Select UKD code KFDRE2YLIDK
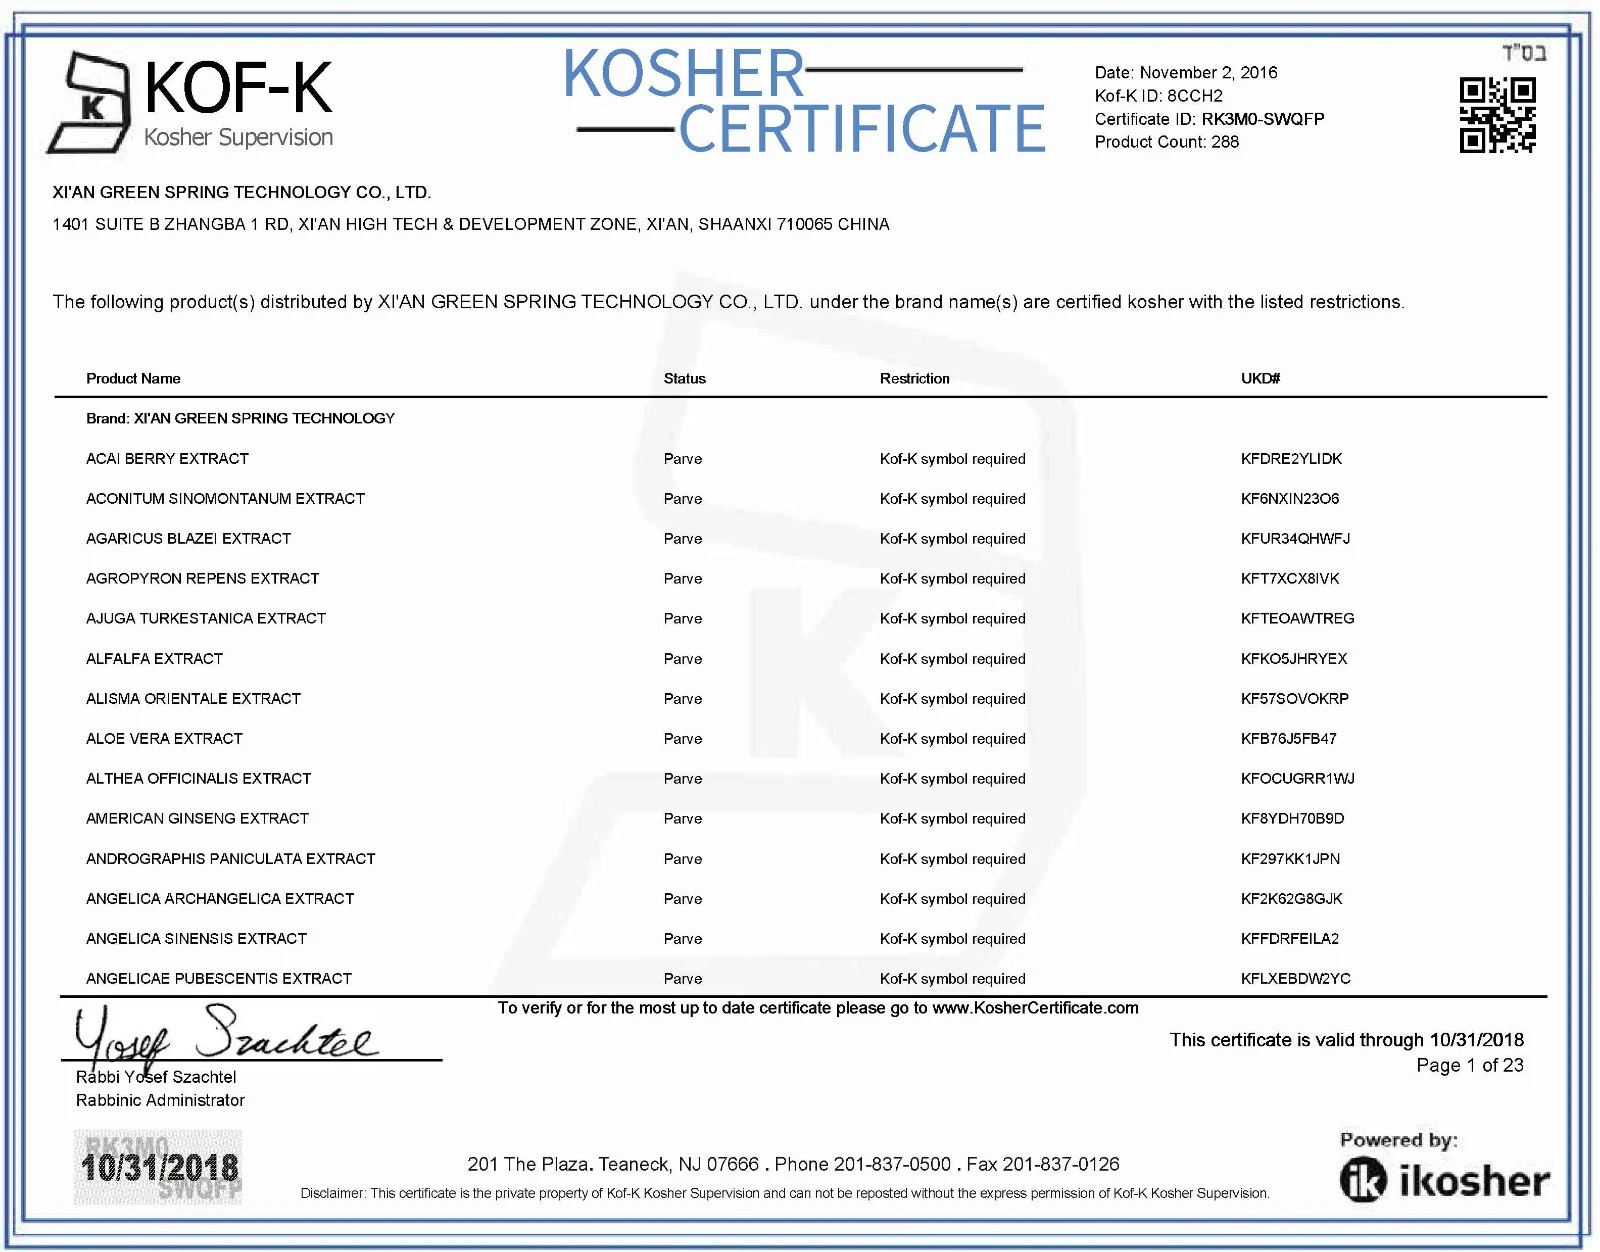Viewport: 1600px width, 1252px height. [1291, 458]
